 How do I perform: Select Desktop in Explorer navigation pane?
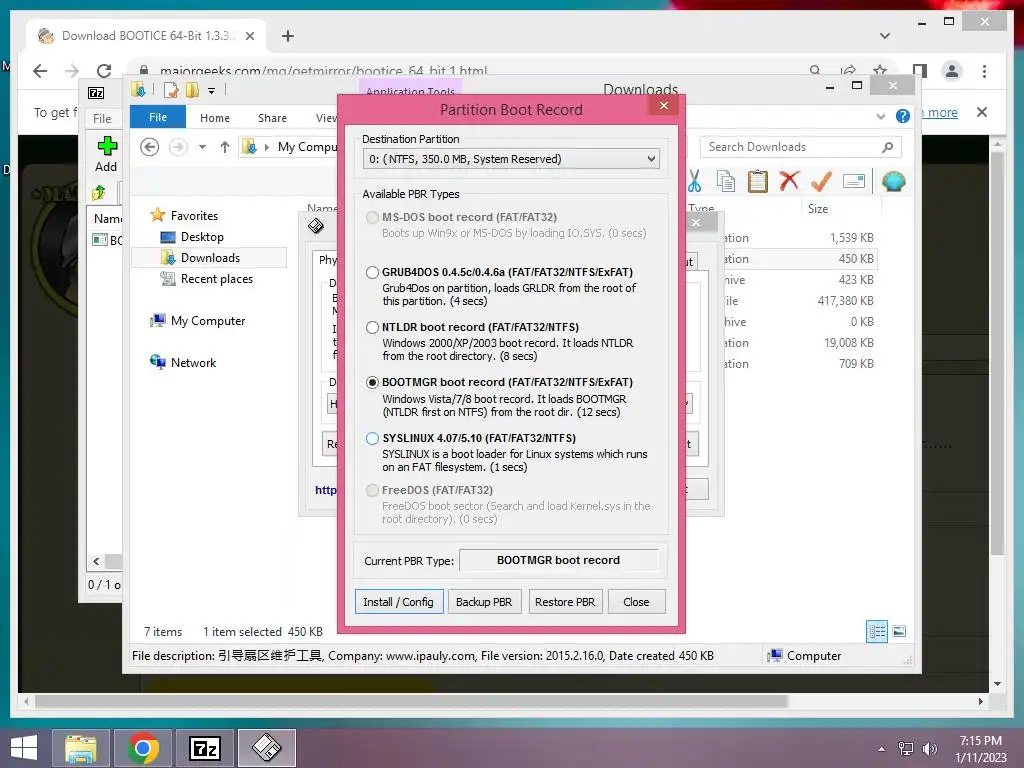click(x=202, y=237)
